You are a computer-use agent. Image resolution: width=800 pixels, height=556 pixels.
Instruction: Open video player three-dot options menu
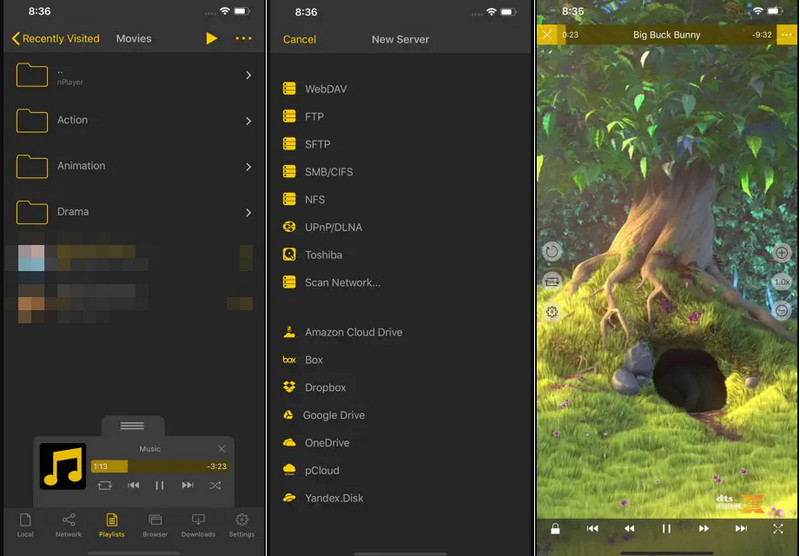[x=786, y=35]
